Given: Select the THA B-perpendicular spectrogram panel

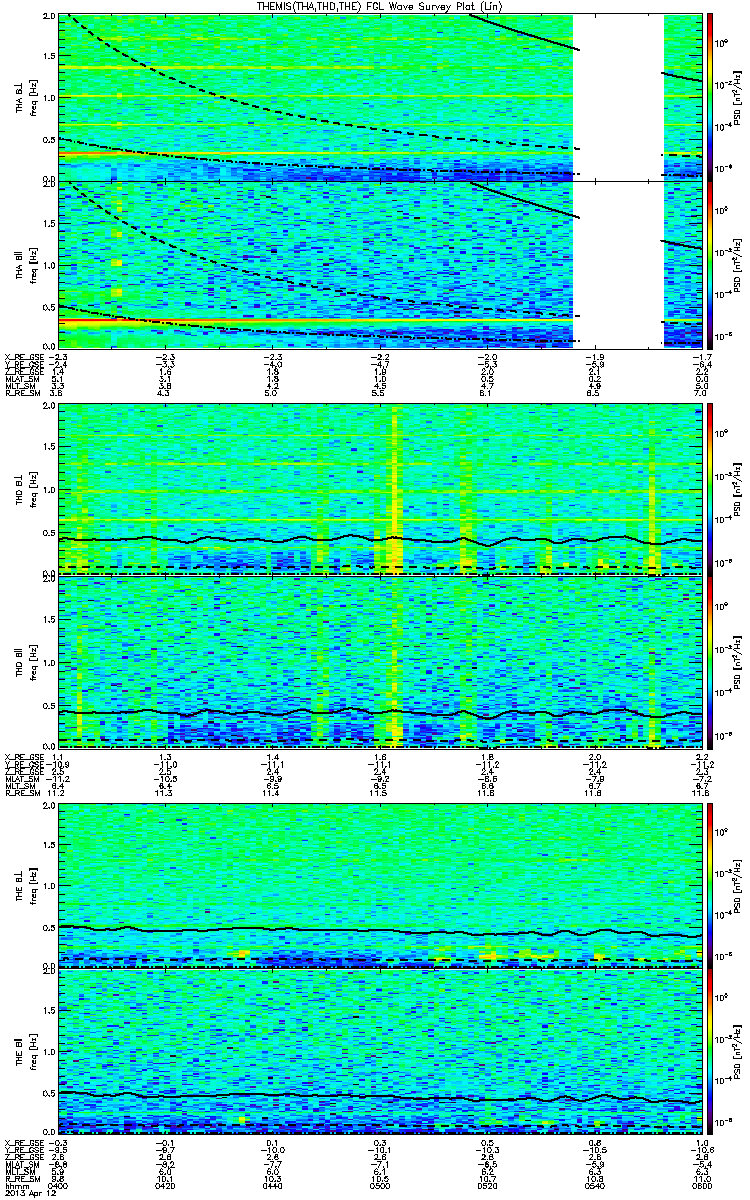Looking at the screenshot, I should pos(381,98).
